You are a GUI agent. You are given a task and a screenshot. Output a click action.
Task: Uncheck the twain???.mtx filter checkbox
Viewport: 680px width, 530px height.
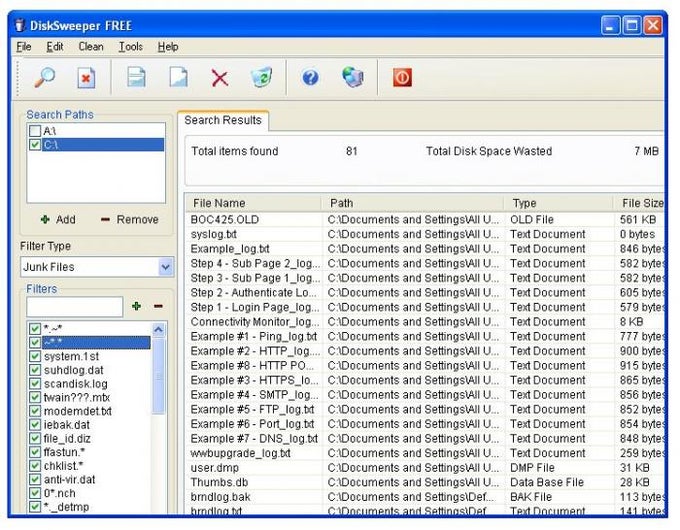35,397
